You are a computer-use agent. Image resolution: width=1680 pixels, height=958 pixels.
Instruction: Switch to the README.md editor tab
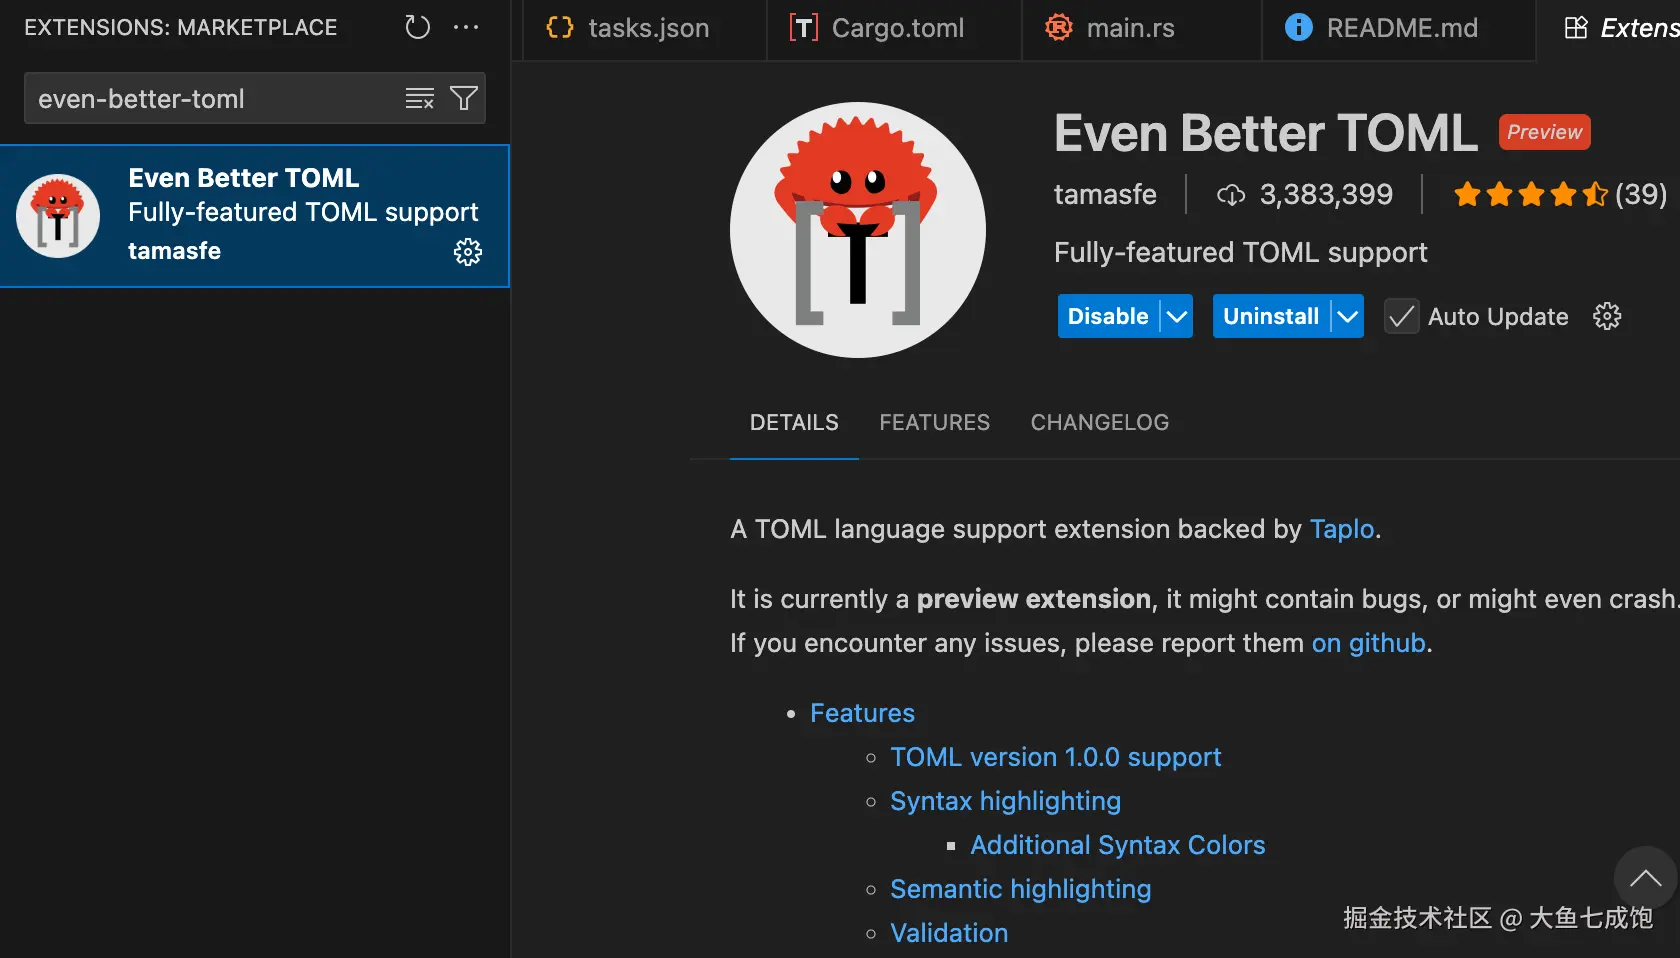(x=1398, y=28)
